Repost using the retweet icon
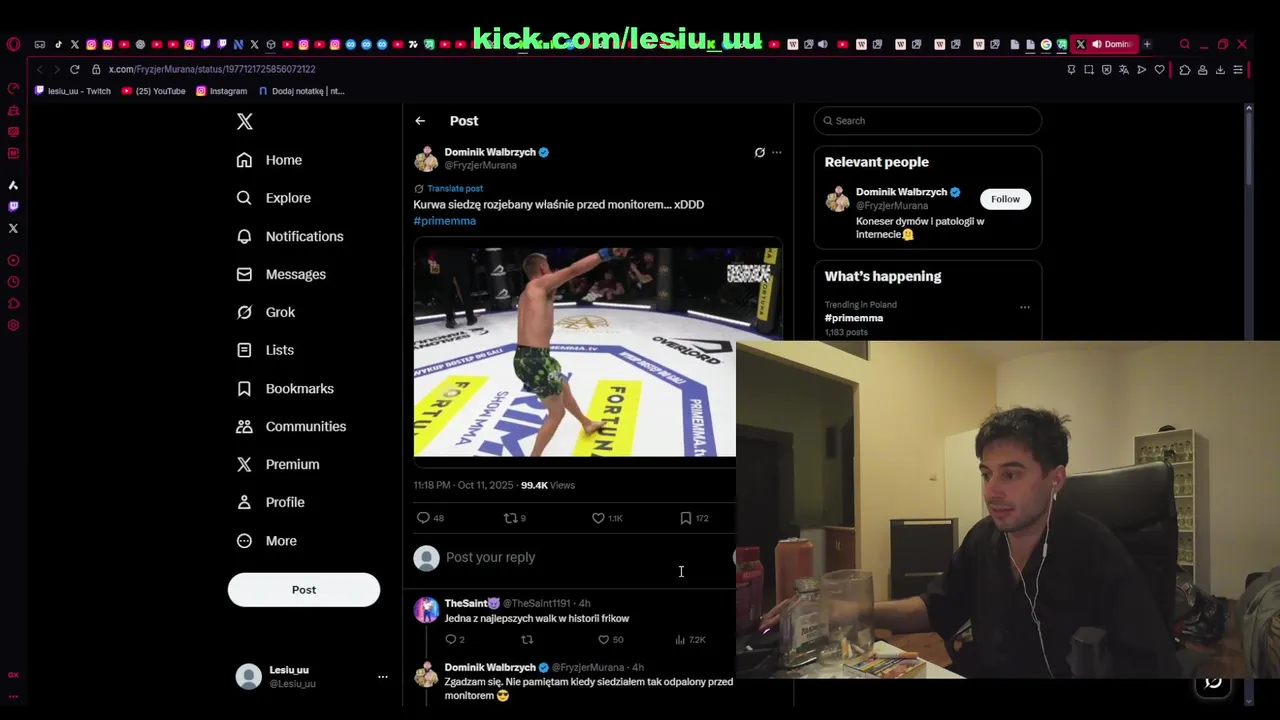1280x720 pixels. (510, 518)
